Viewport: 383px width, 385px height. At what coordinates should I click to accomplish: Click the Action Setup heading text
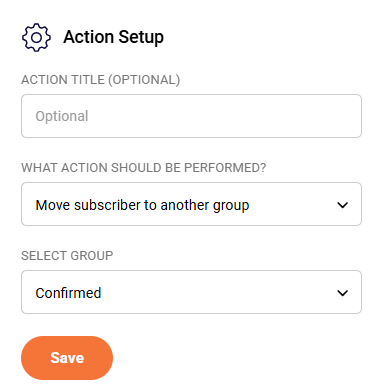click(113, 37)
